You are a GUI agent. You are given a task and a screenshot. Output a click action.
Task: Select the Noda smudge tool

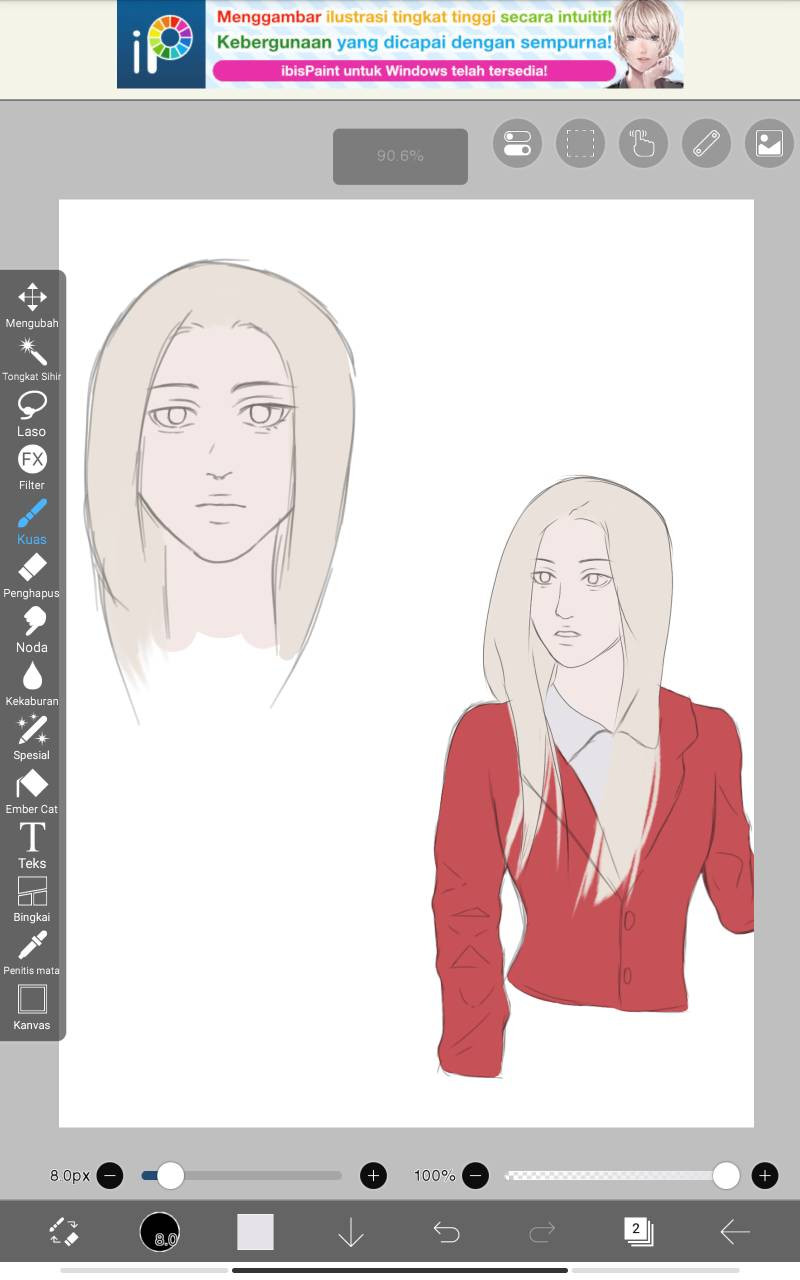(32, 629)
